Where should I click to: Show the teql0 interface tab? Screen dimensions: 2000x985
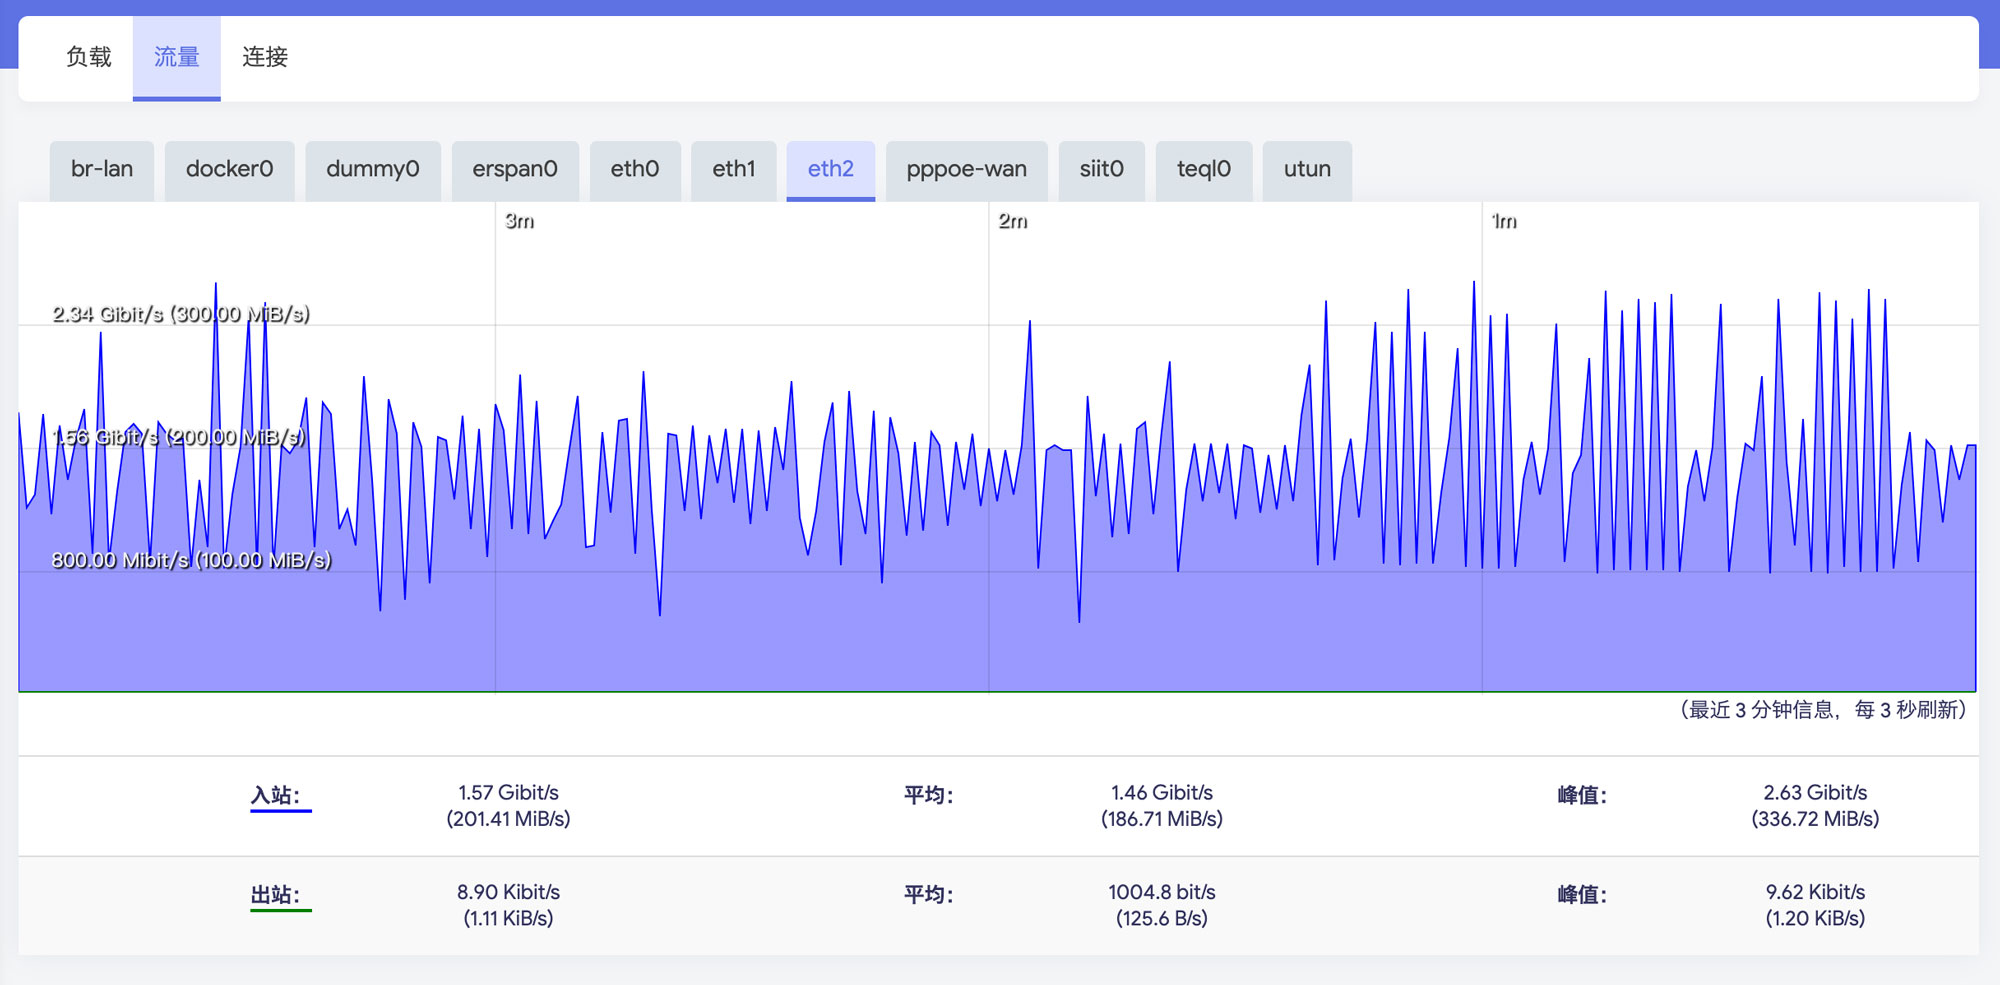pyautogui.click(x=1203, y=169)
